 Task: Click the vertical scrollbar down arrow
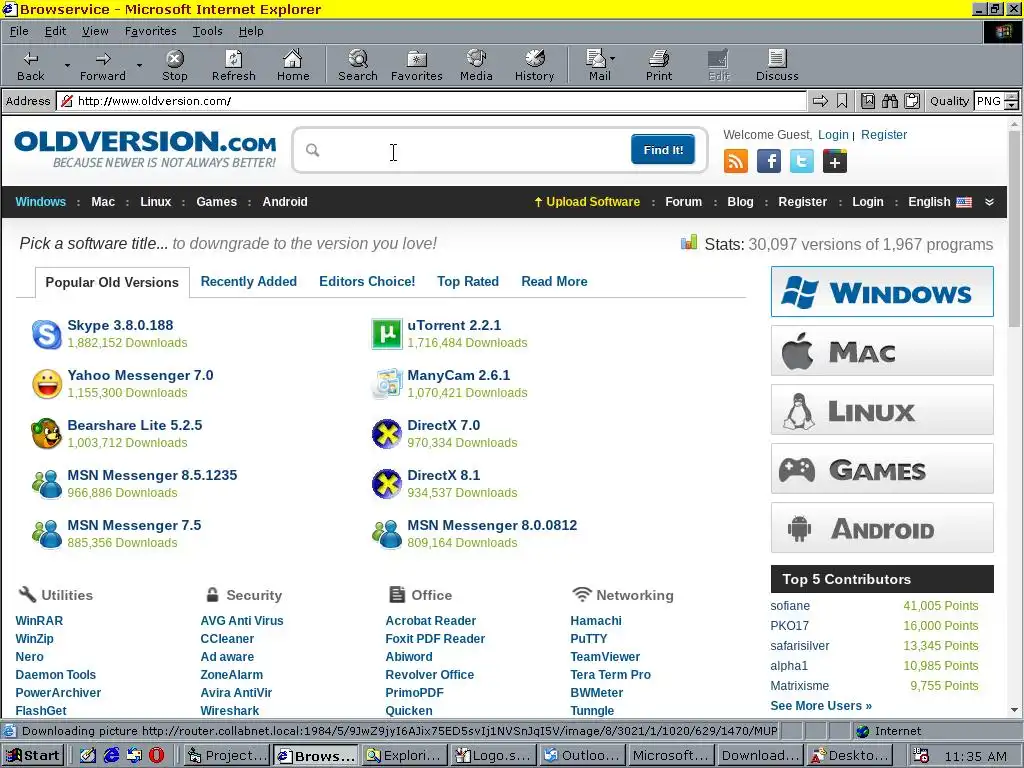coord(1014,709)
